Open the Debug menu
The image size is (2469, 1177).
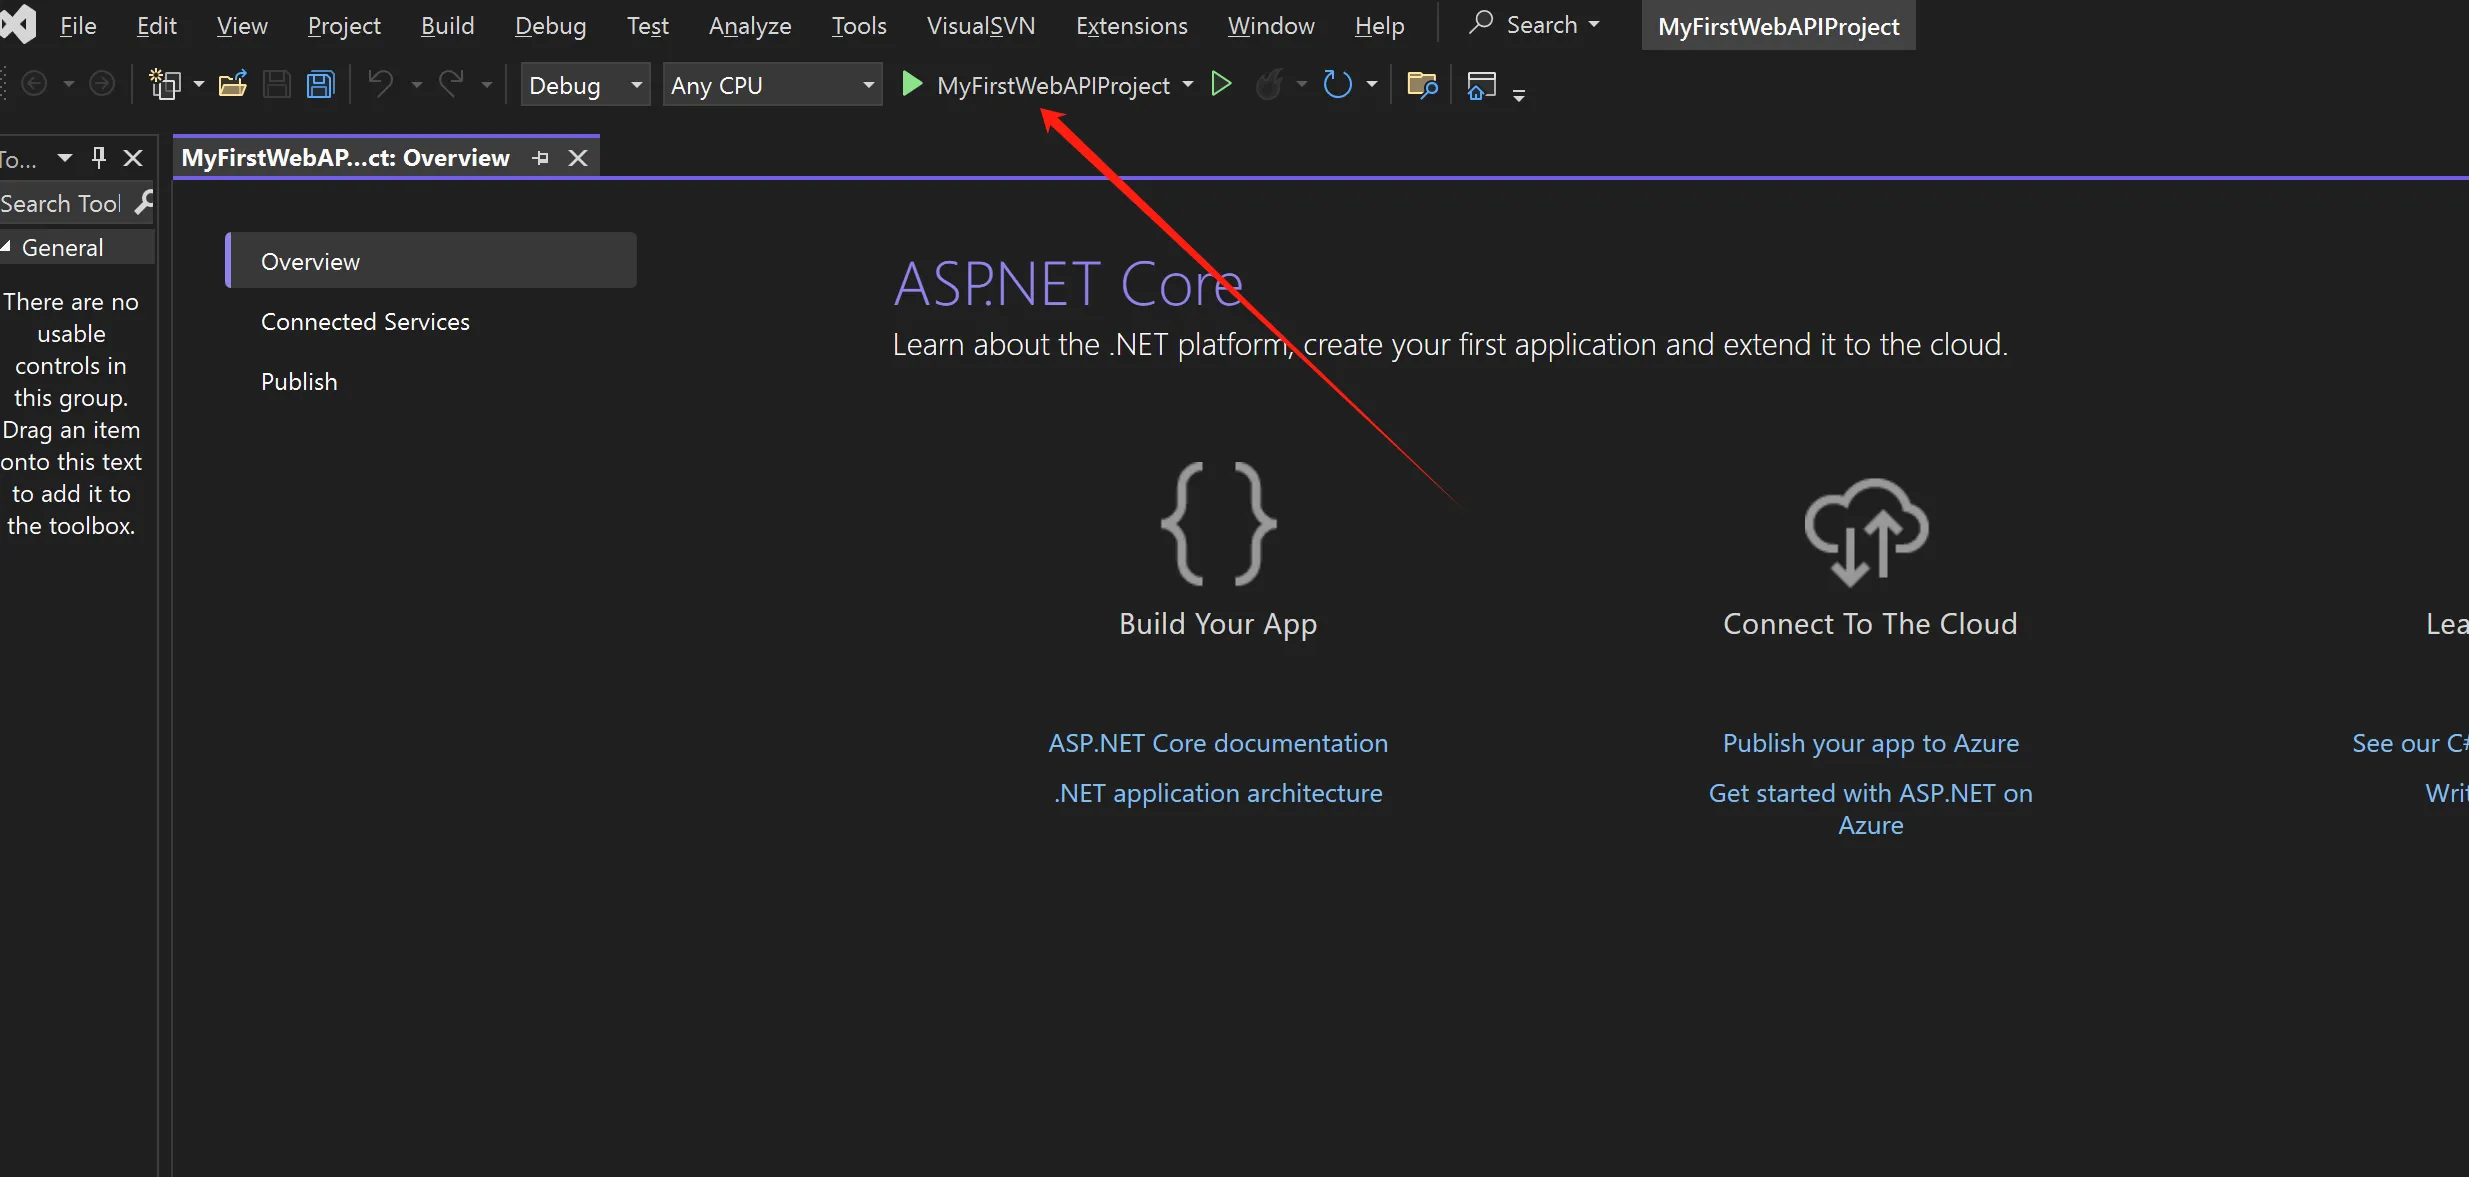point(550,25)
